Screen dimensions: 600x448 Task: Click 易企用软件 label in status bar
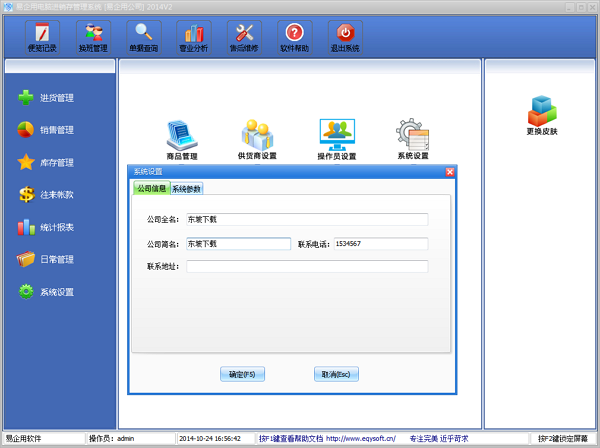click(x=23, y=438)
